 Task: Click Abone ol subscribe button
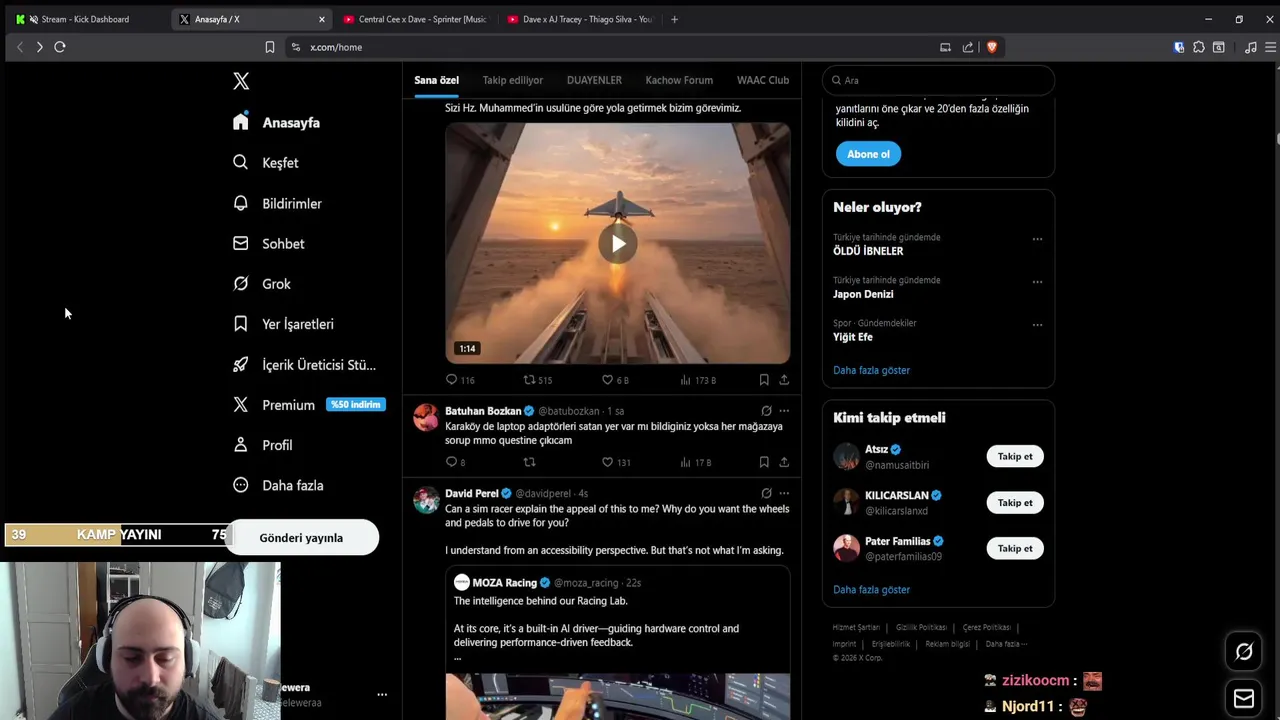click(868, 154)
